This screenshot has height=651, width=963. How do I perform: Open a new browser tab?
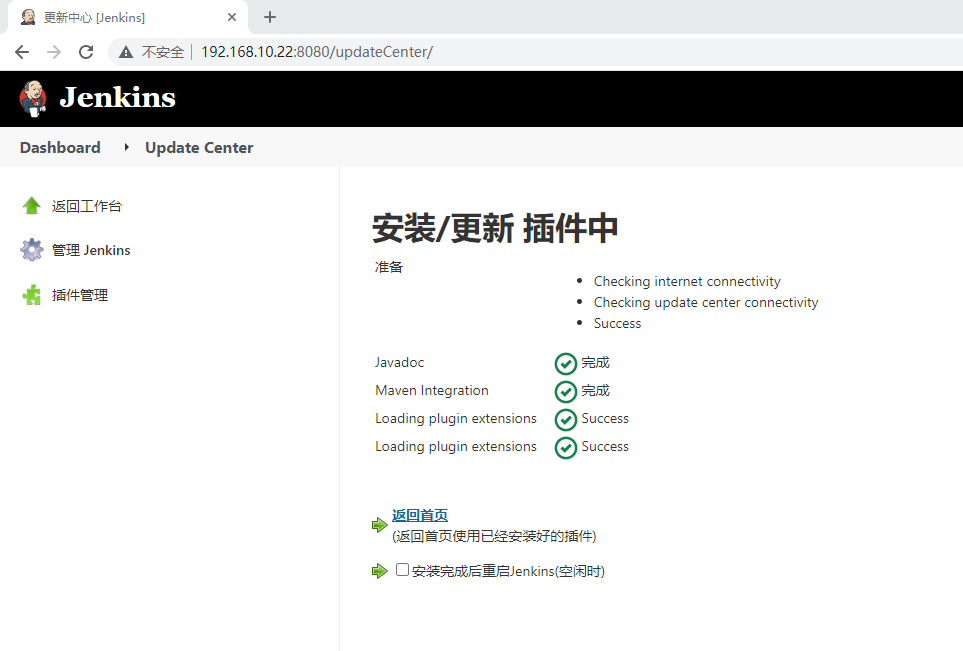(x=270, y=17)
